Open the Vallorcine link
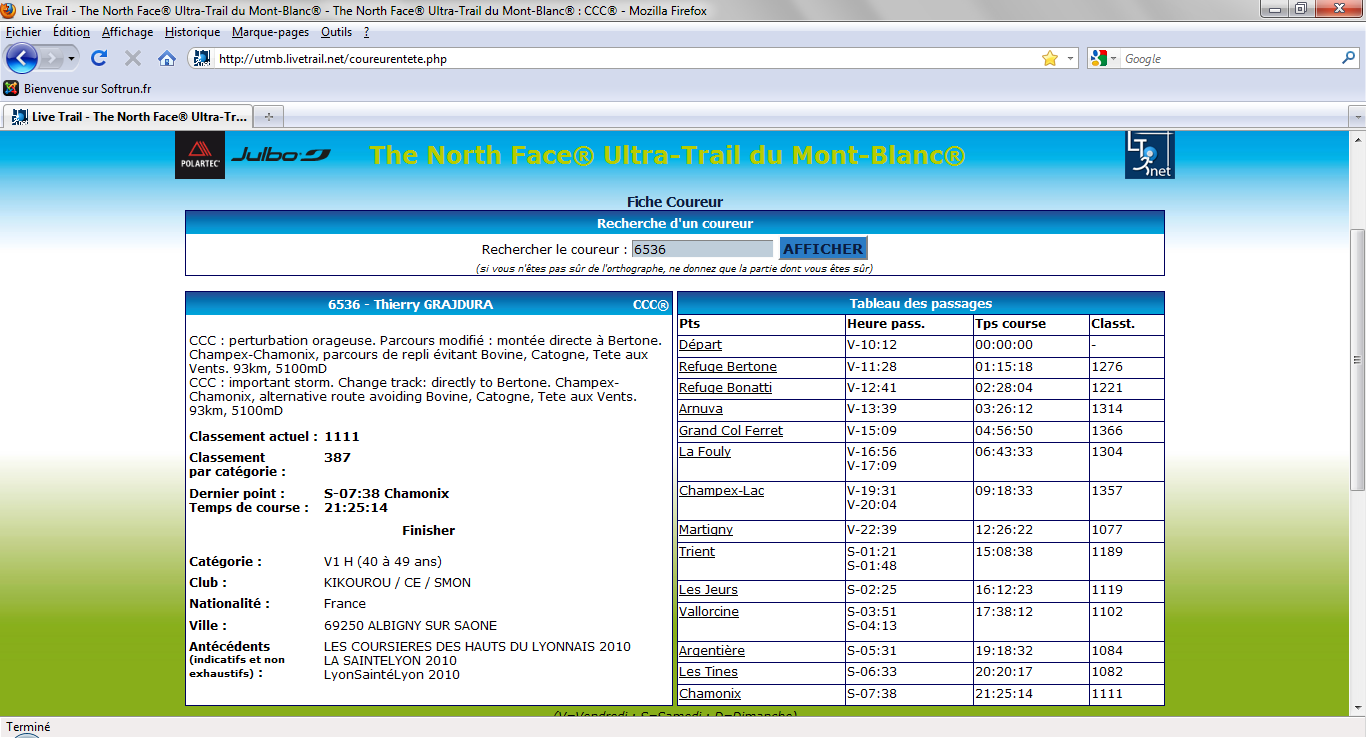Viewport: 1366px width, 738px height. click(x=709, y=612)
